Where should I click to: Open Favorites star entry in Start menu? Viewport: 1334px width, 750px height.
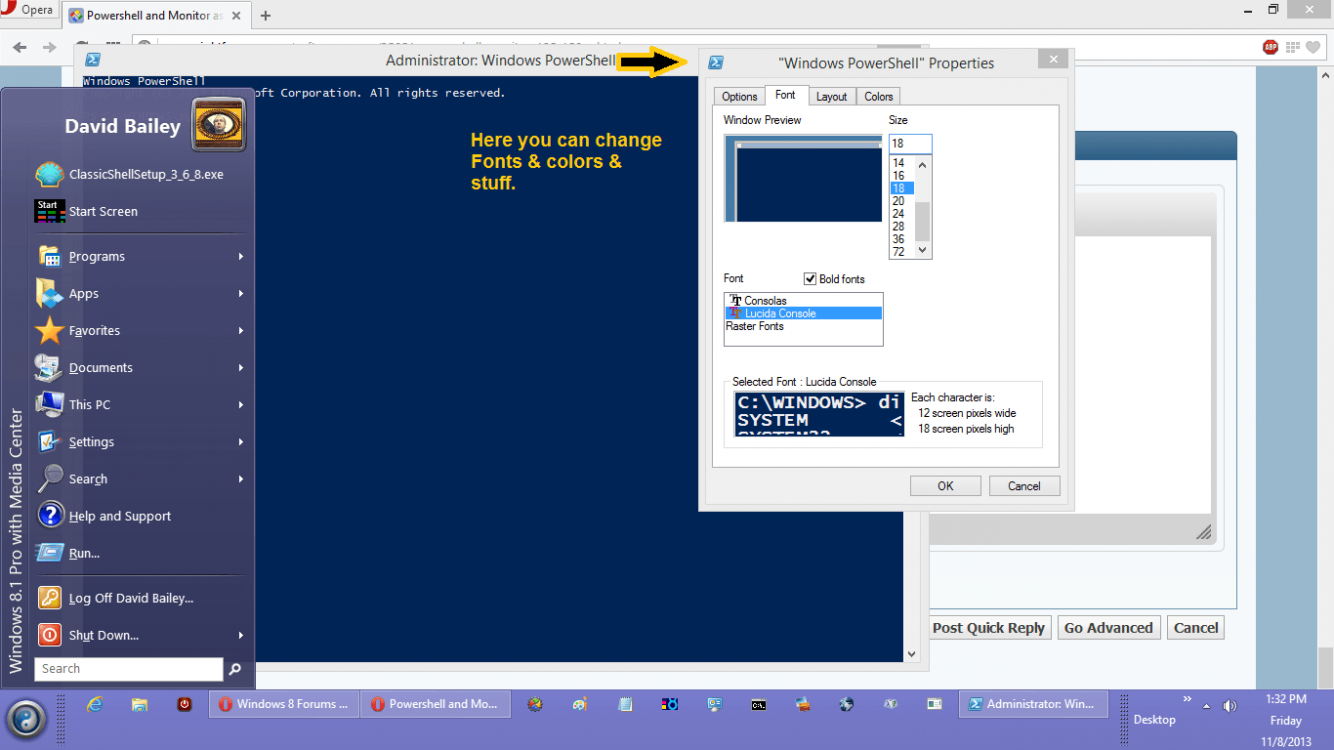click(140, 330)
